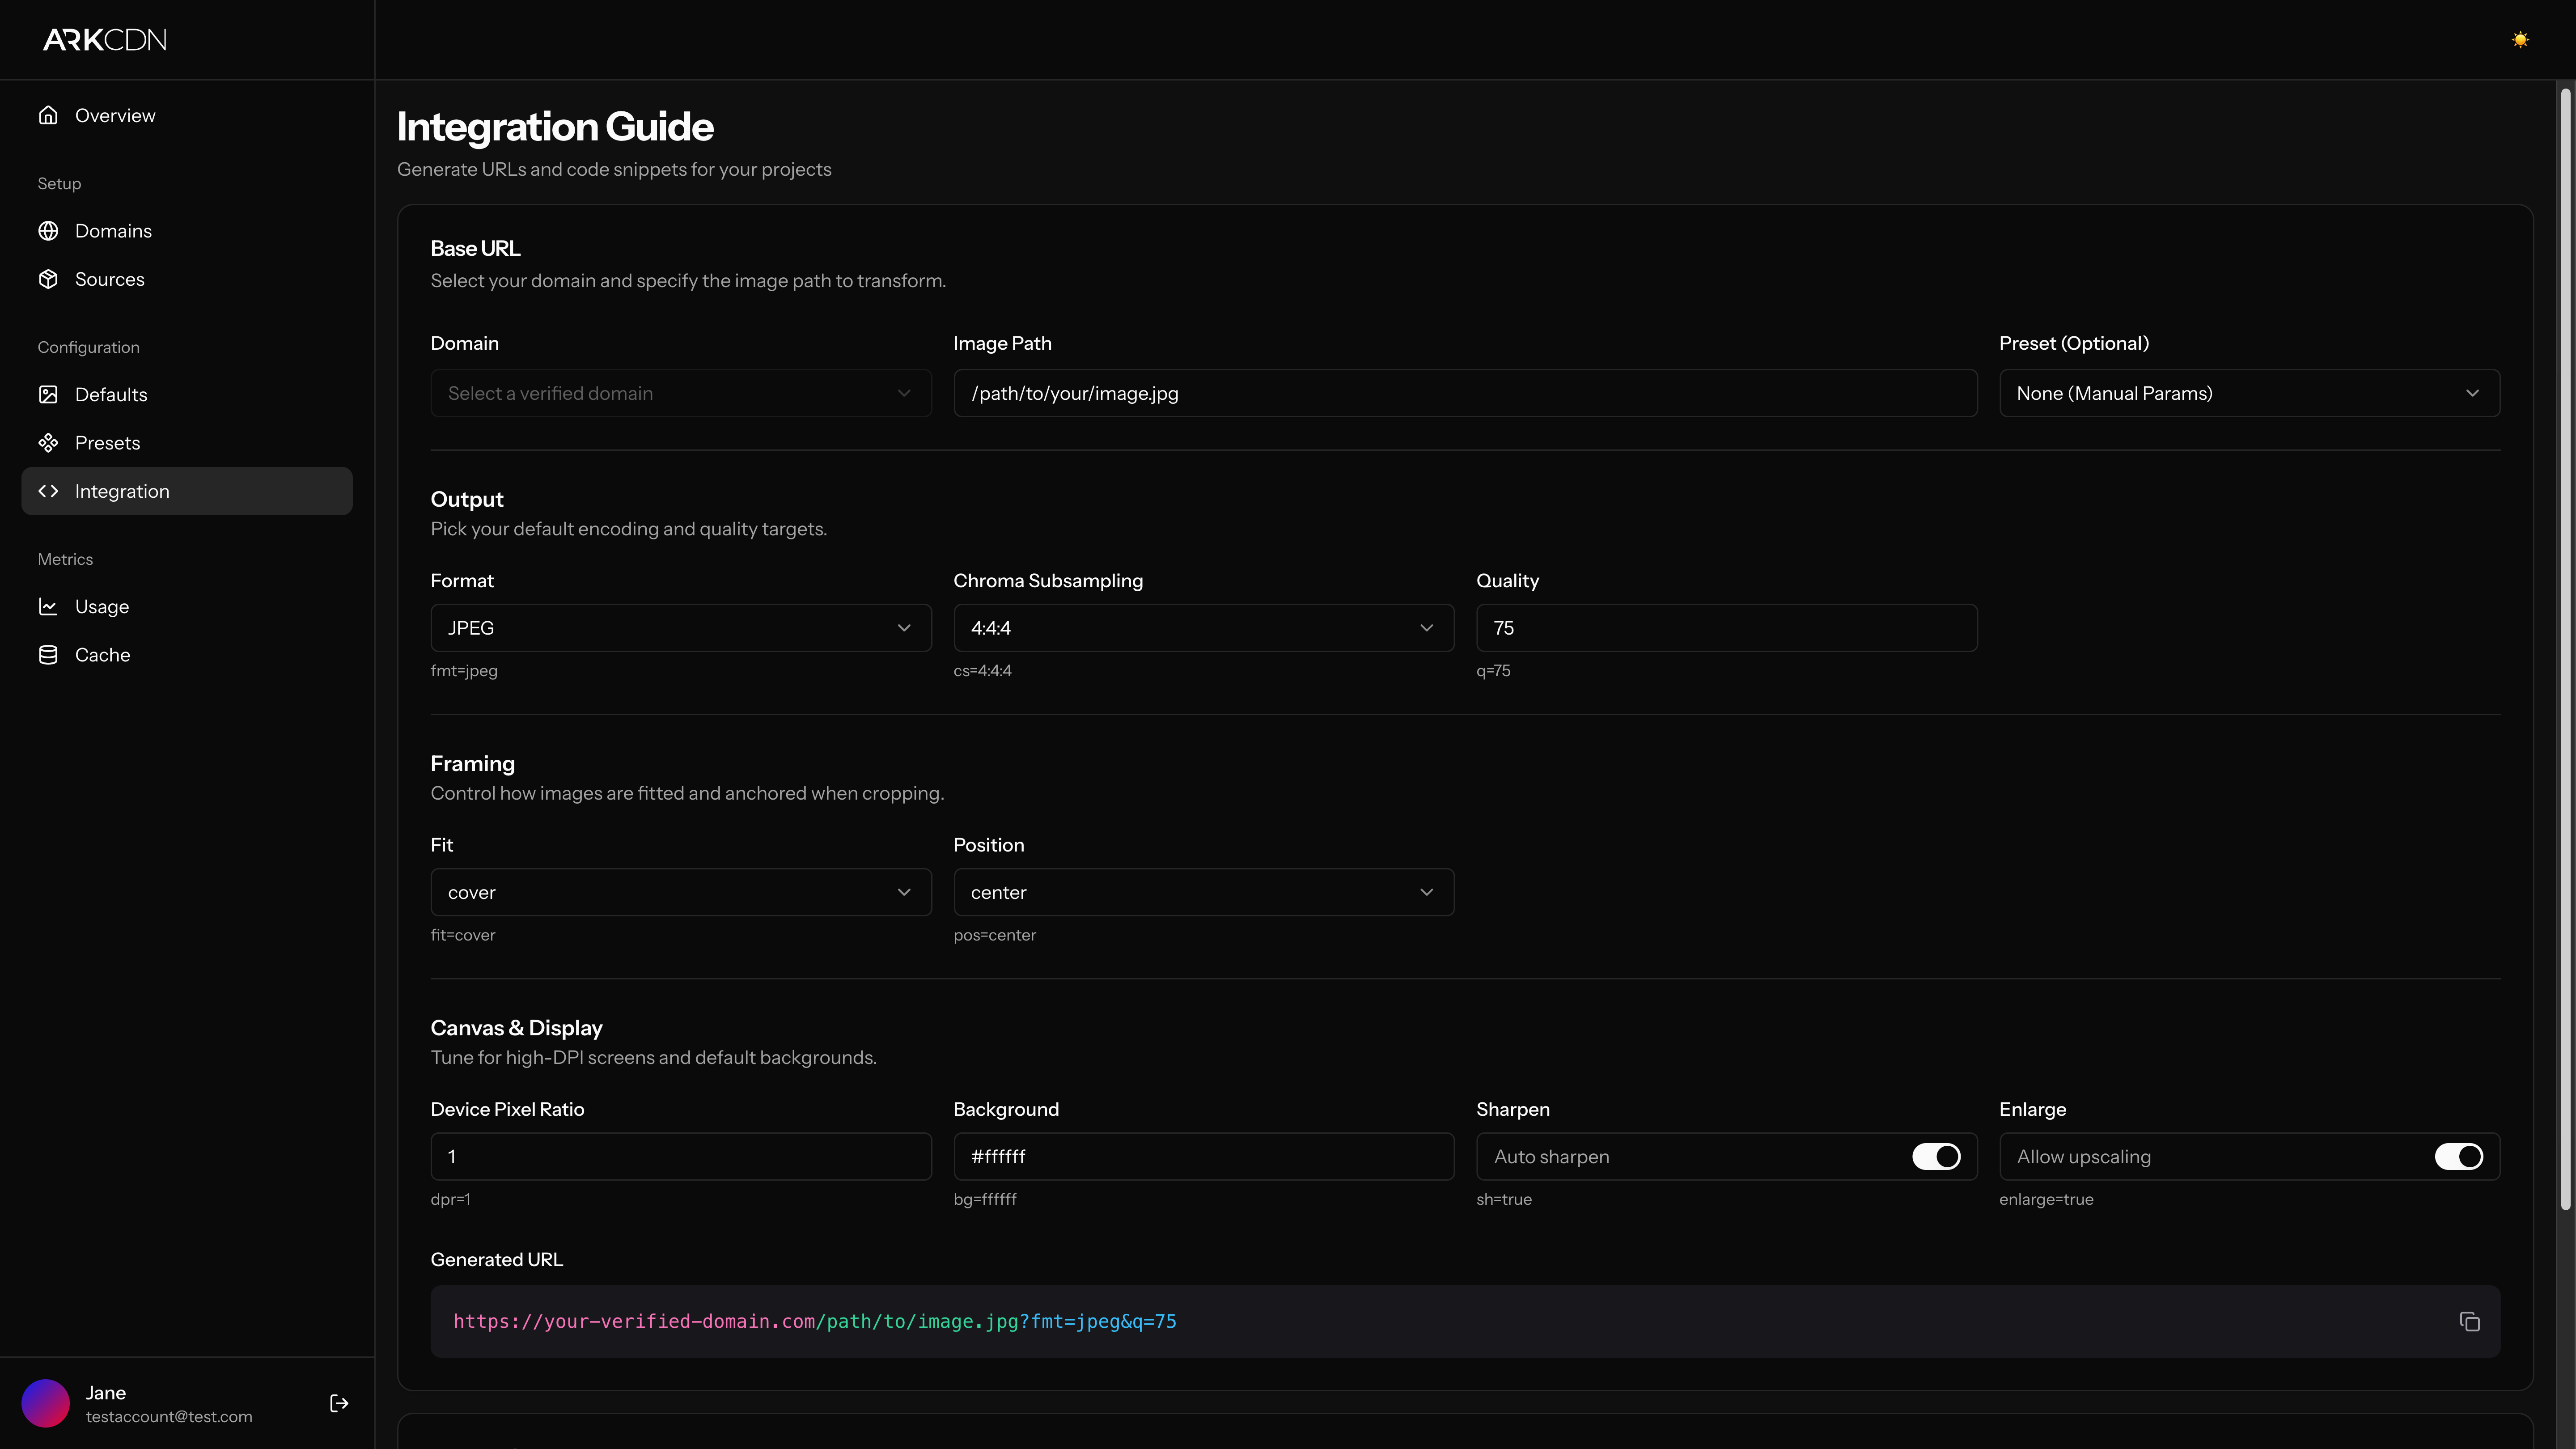Click the Integration Guide heading

(555, 127)
